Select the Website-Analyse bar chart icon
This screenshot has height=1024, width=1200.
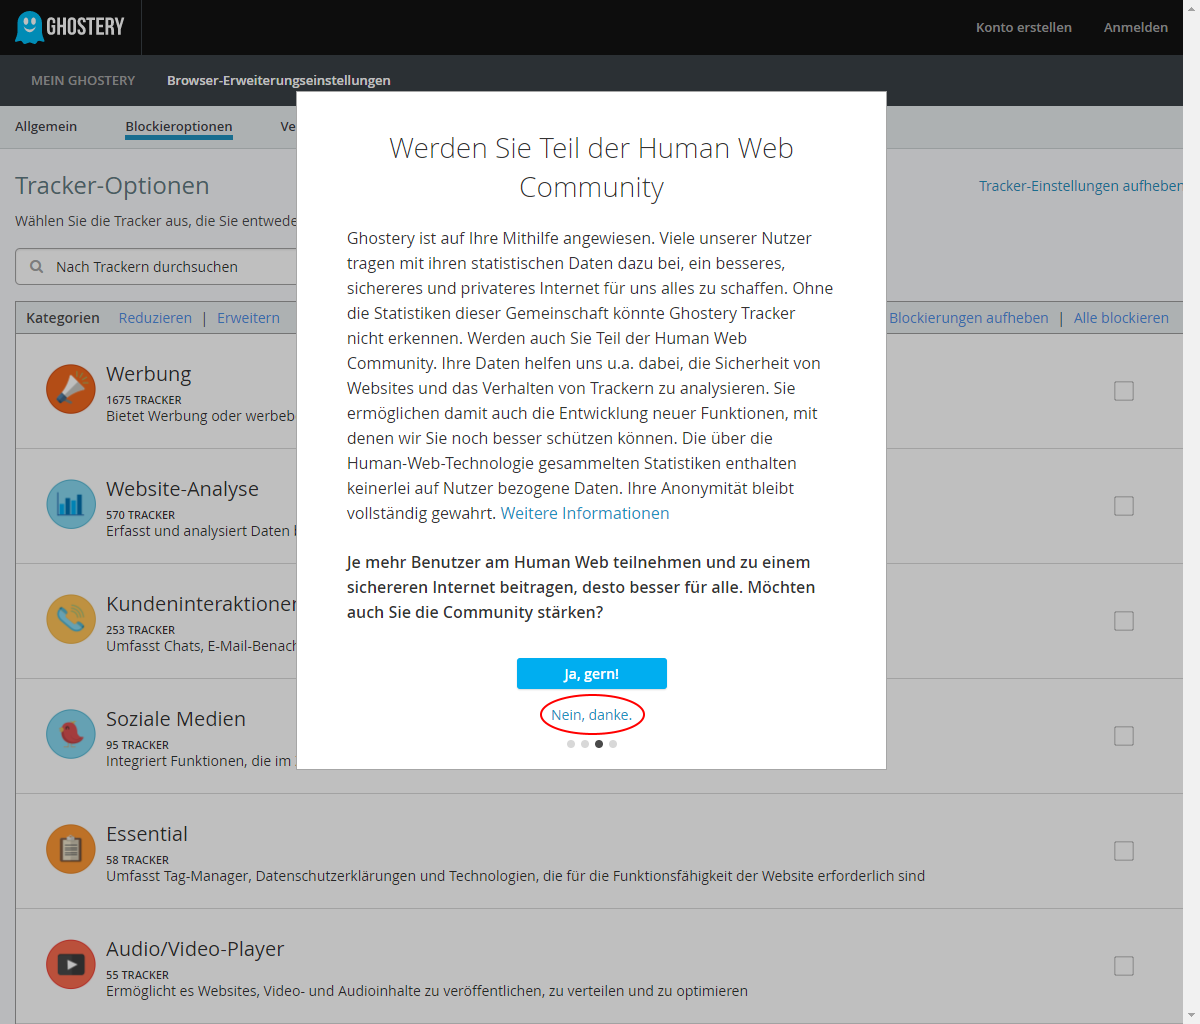(71, 504)
